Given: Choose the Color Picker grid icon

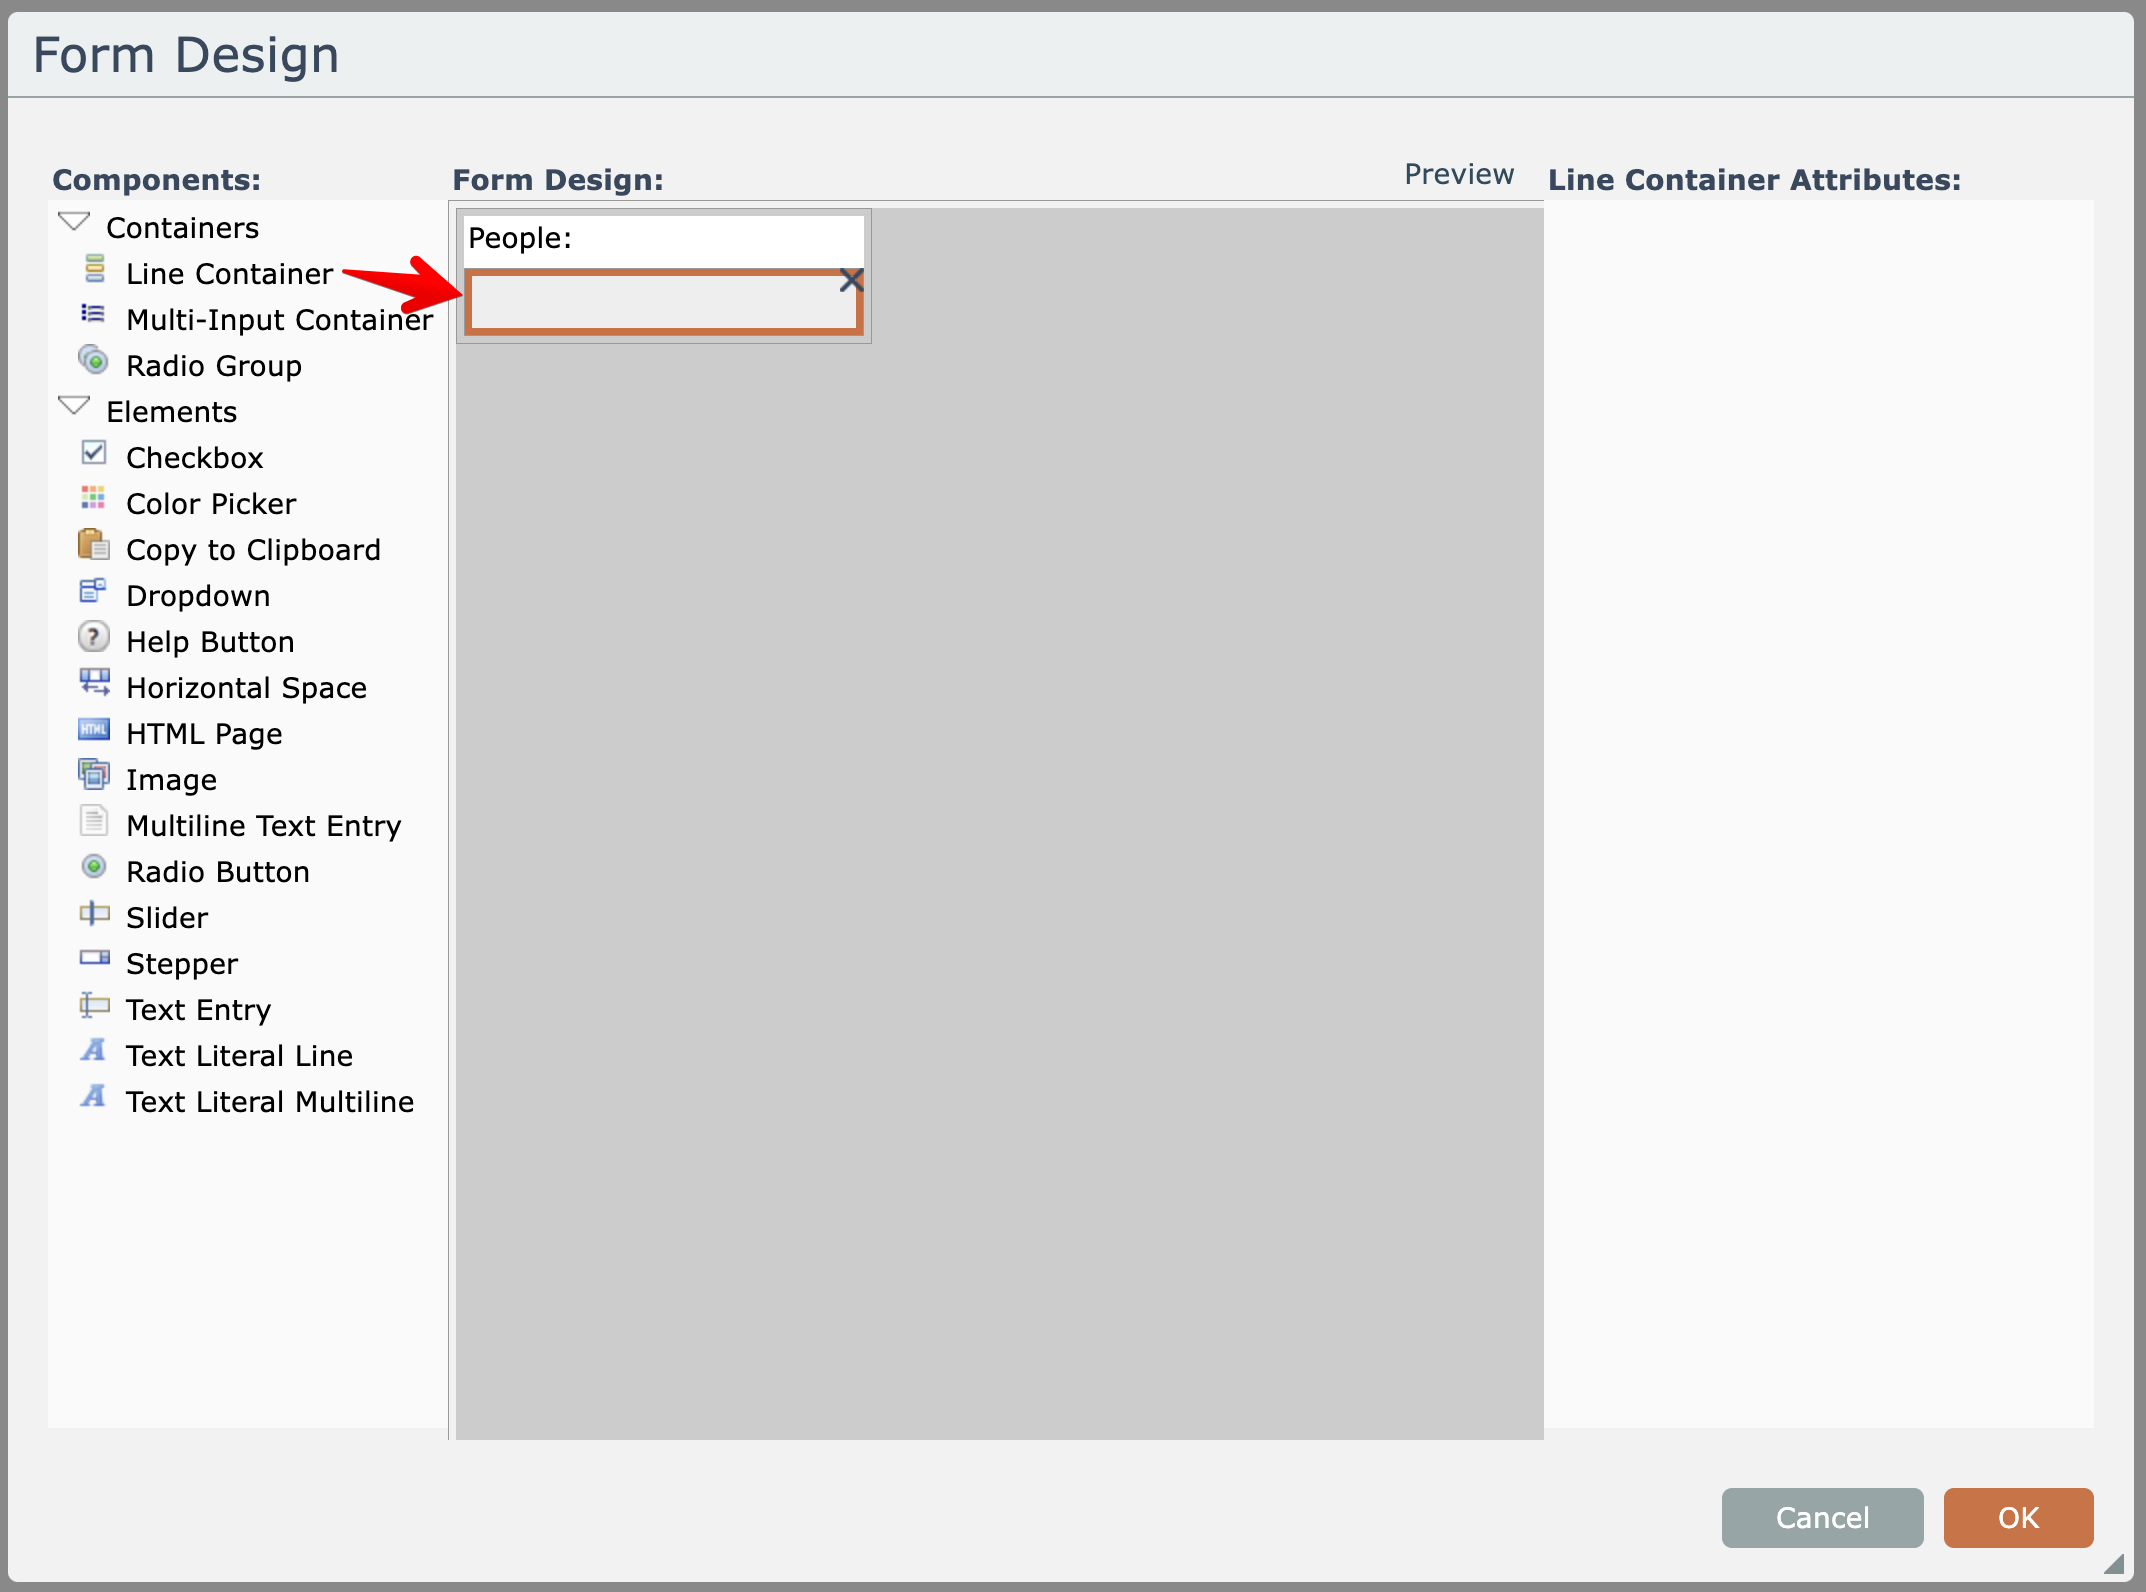Looking at the screenshot, I should [x=93, y=498].
